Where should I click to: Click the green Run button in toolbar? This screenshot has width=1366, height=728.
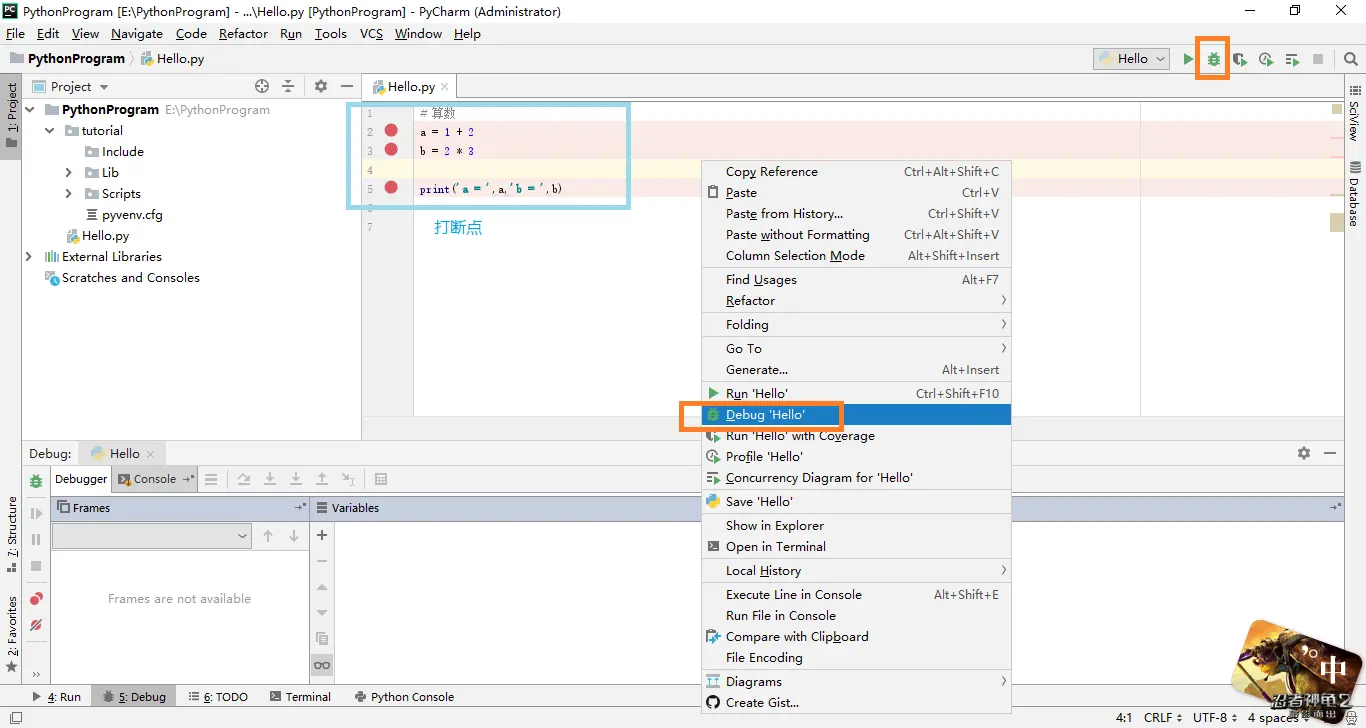tap(1188, 59)
